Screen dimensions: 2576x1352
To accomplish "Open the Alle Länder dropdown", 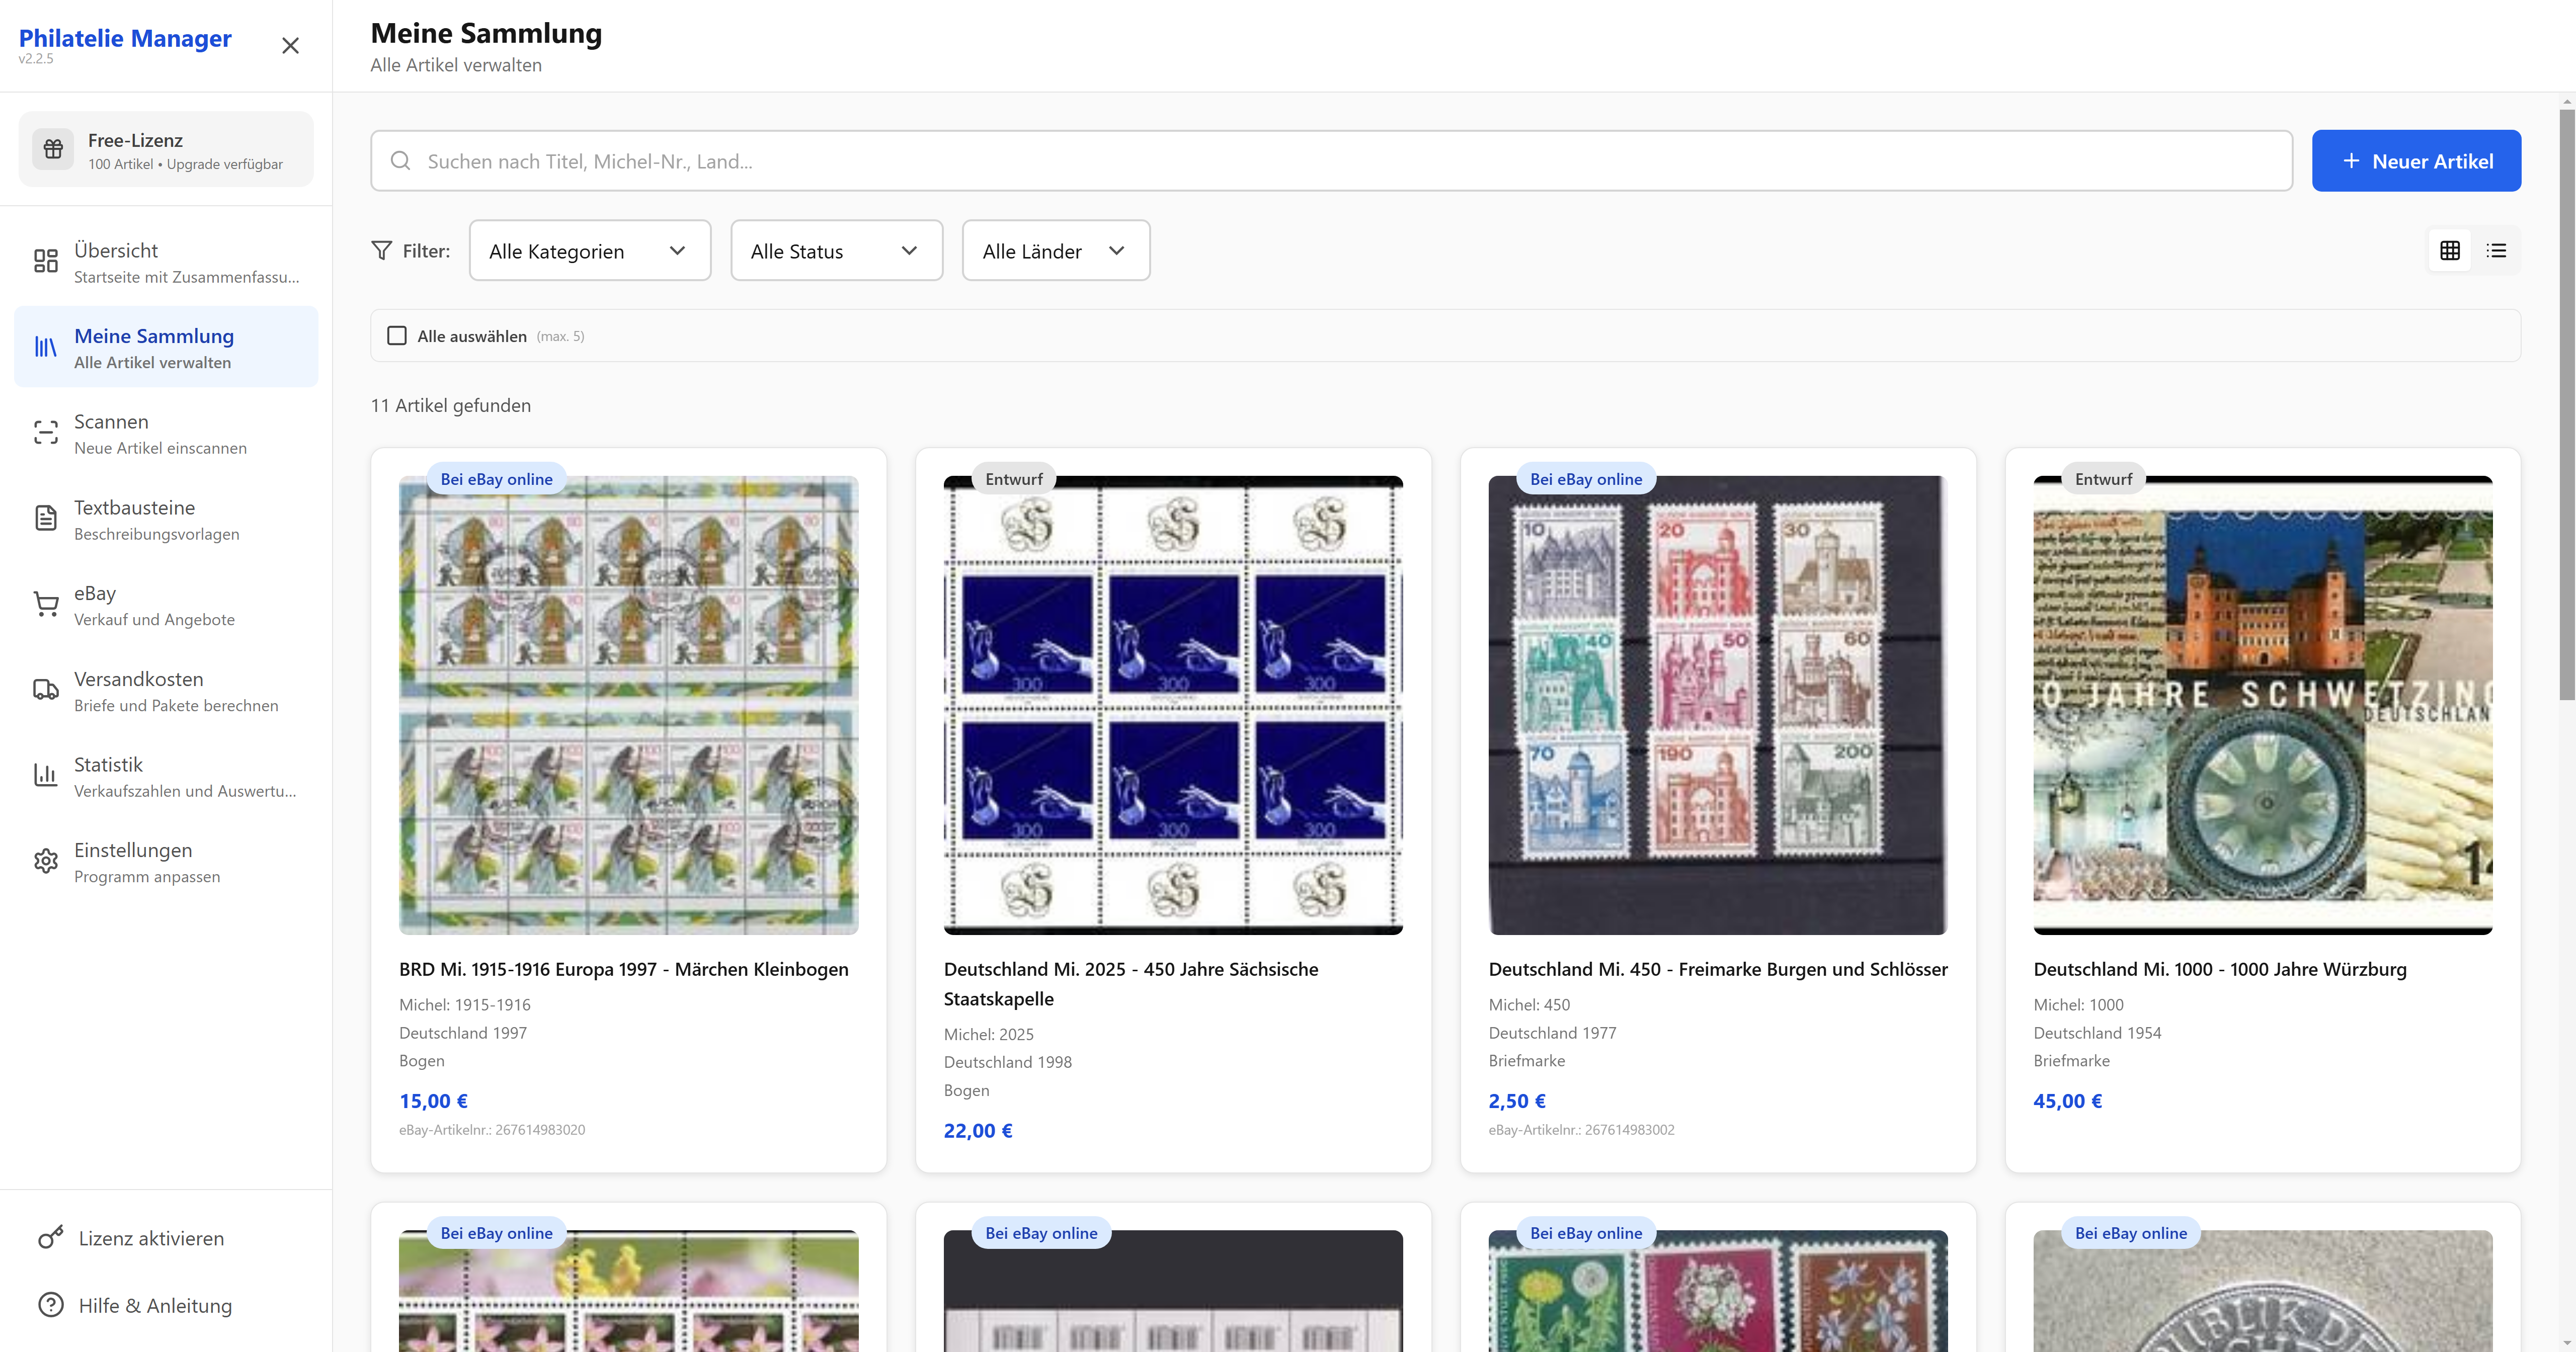I will pyautogui.click(x=1056, y=251).
